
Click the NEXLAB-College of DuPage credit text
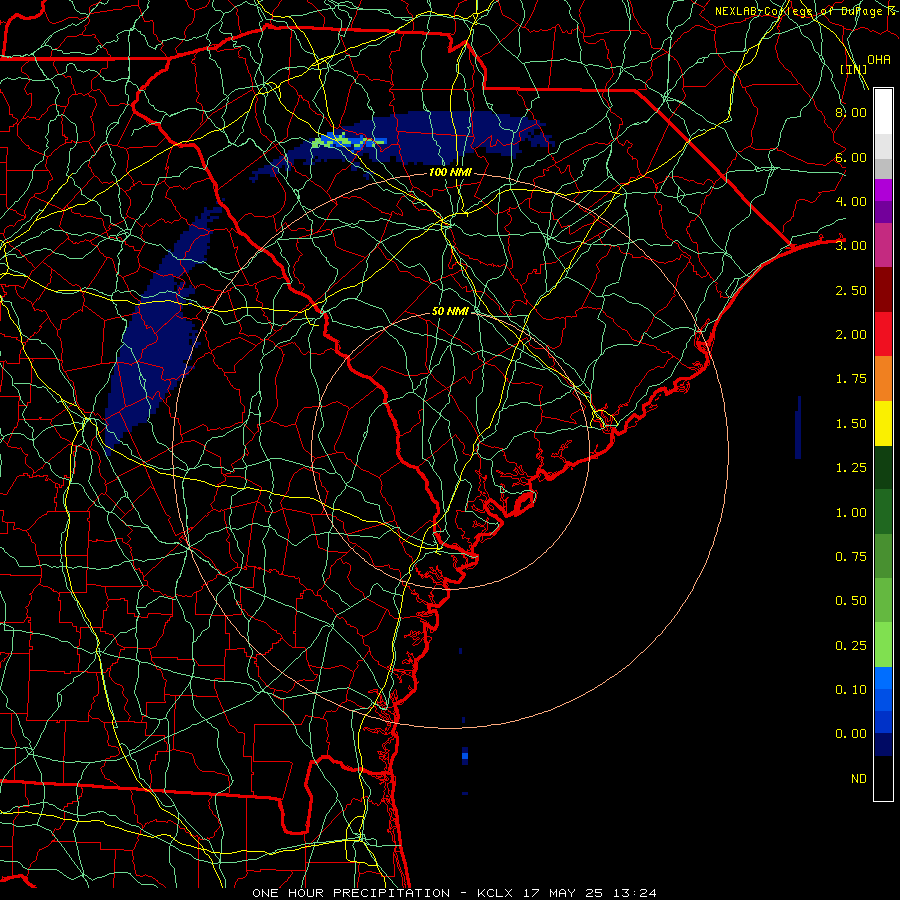tap(805, 11)
